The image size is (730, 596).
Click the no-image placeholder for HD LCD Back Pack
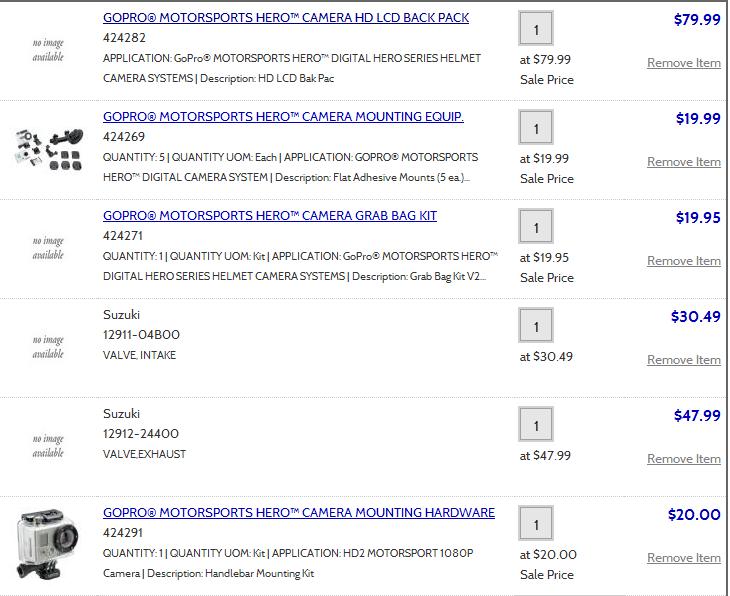[47, 50]
